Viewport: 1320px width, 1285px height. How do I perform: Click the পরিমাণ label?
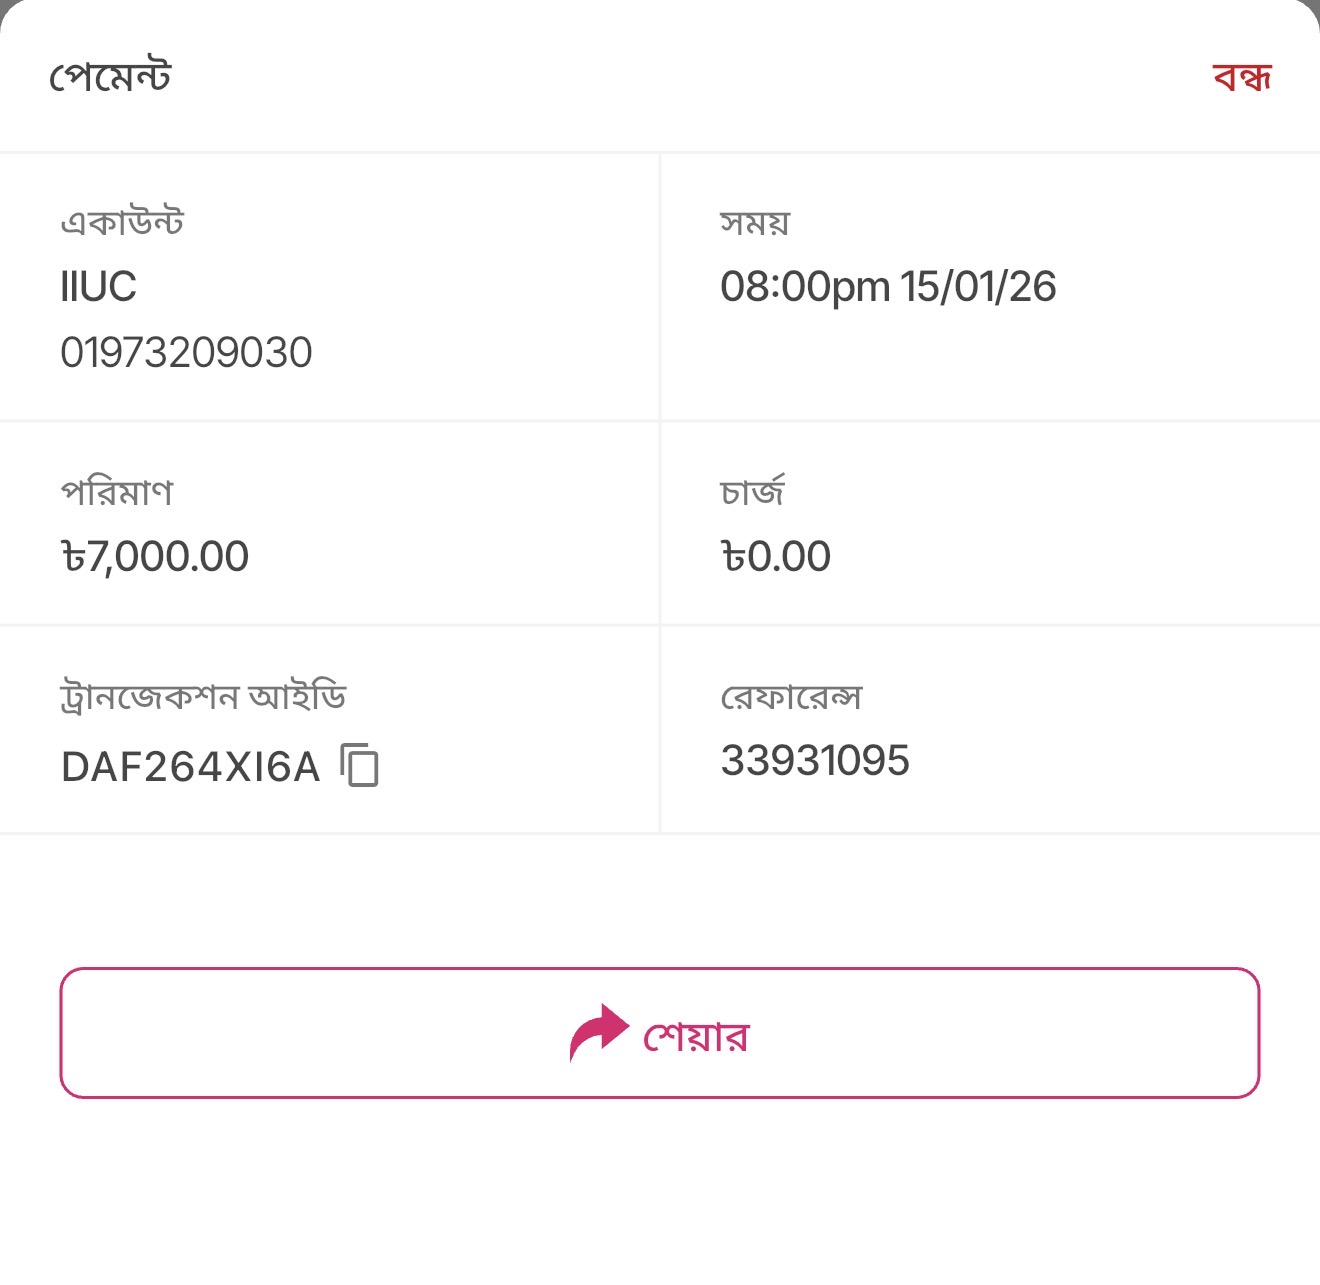117,491
